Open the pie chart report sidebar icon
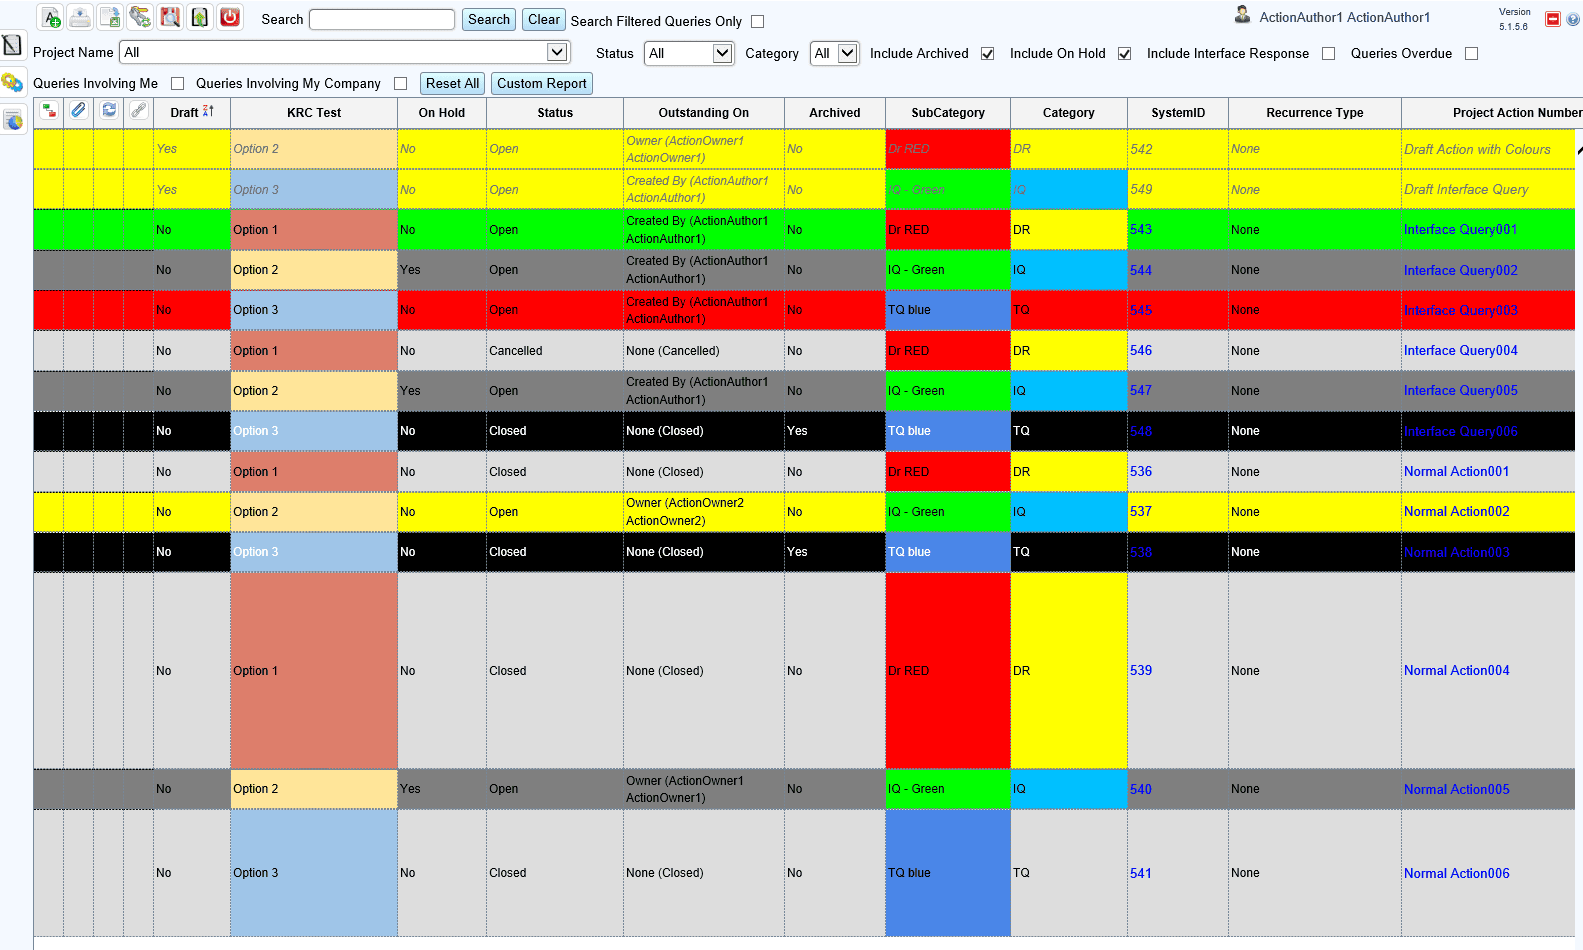The height and width of the screenshot is (950, 1583). 13,121
